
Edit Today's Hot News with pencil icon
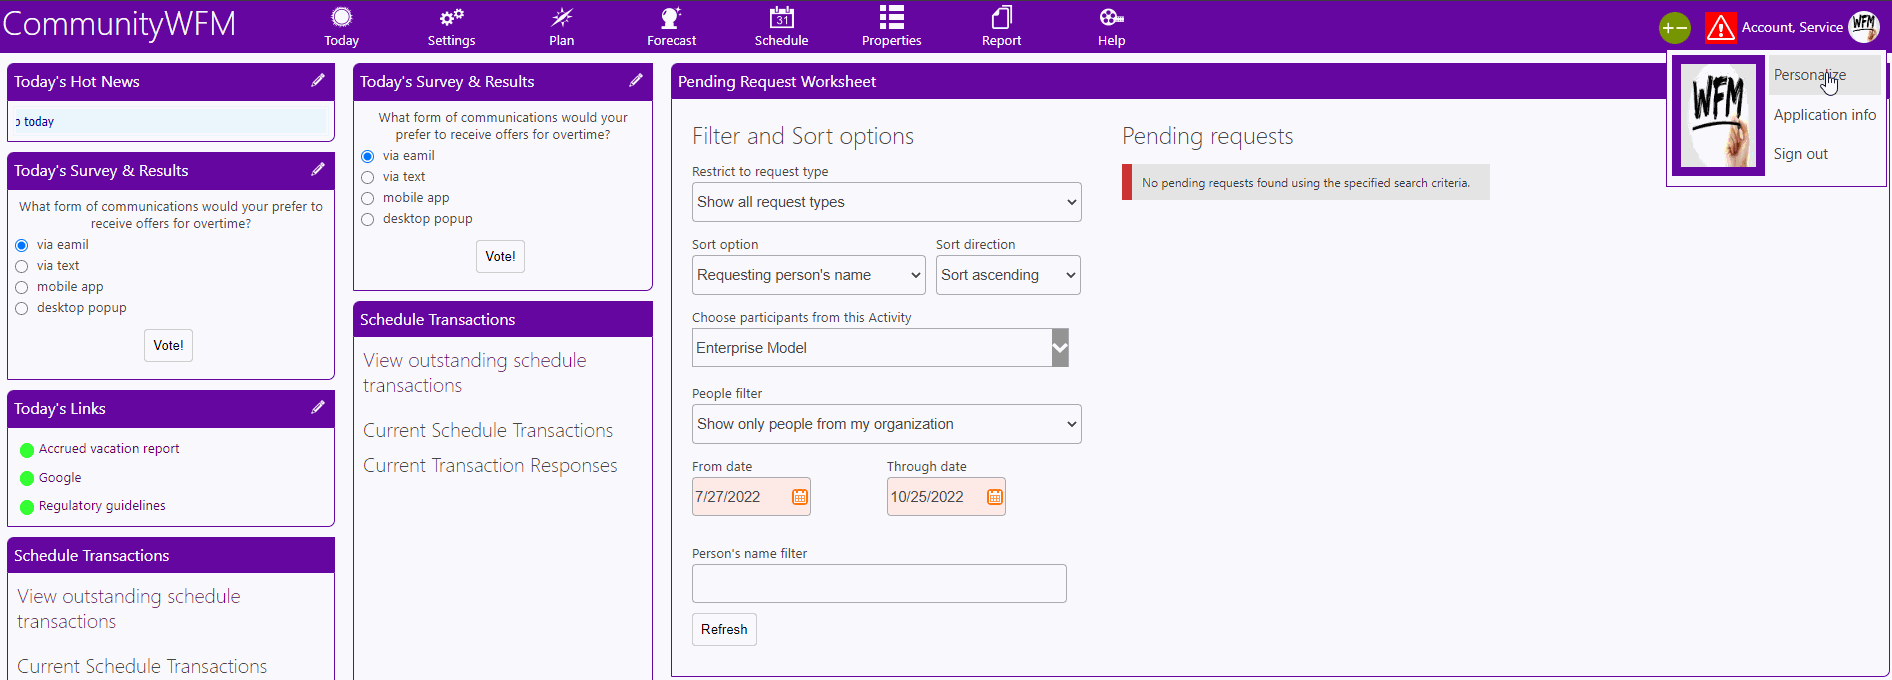pyautogui.click(x=318, y=81)
